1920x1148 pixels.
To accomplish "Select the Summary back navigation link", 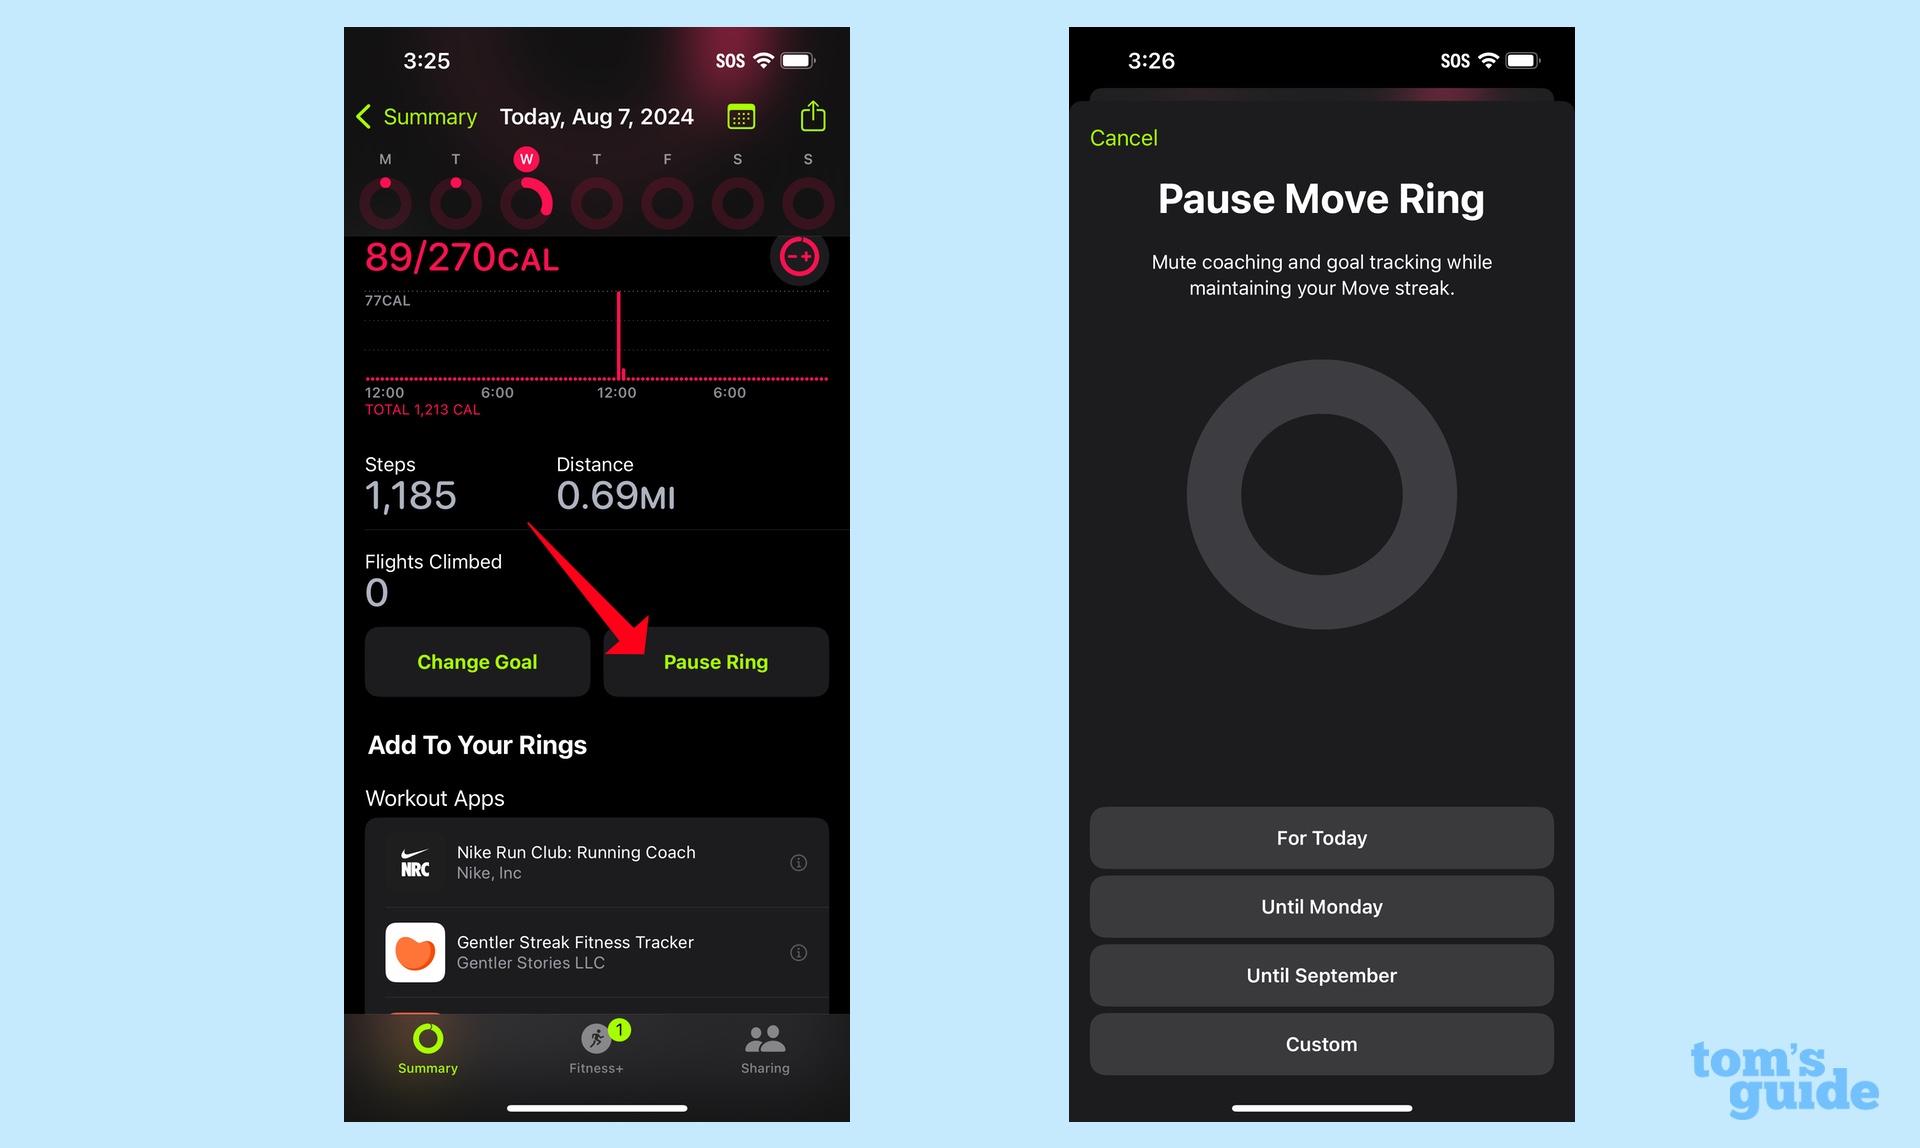I will point(421,116).
